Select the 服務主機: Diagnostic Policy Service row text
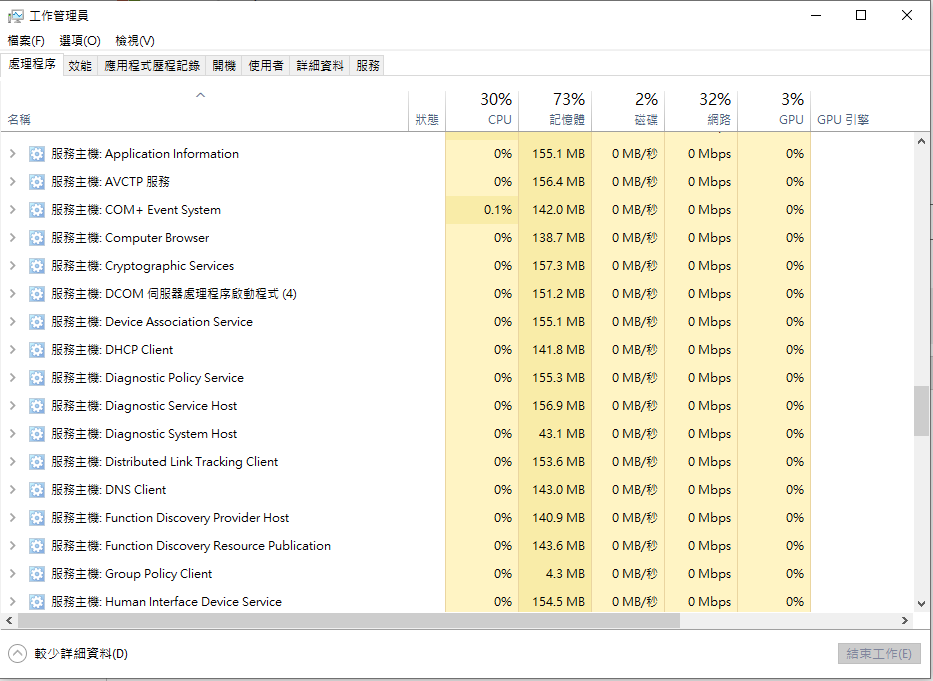Image resolution: width=933 pixels, height=681 pixels. tap(148, 377)
